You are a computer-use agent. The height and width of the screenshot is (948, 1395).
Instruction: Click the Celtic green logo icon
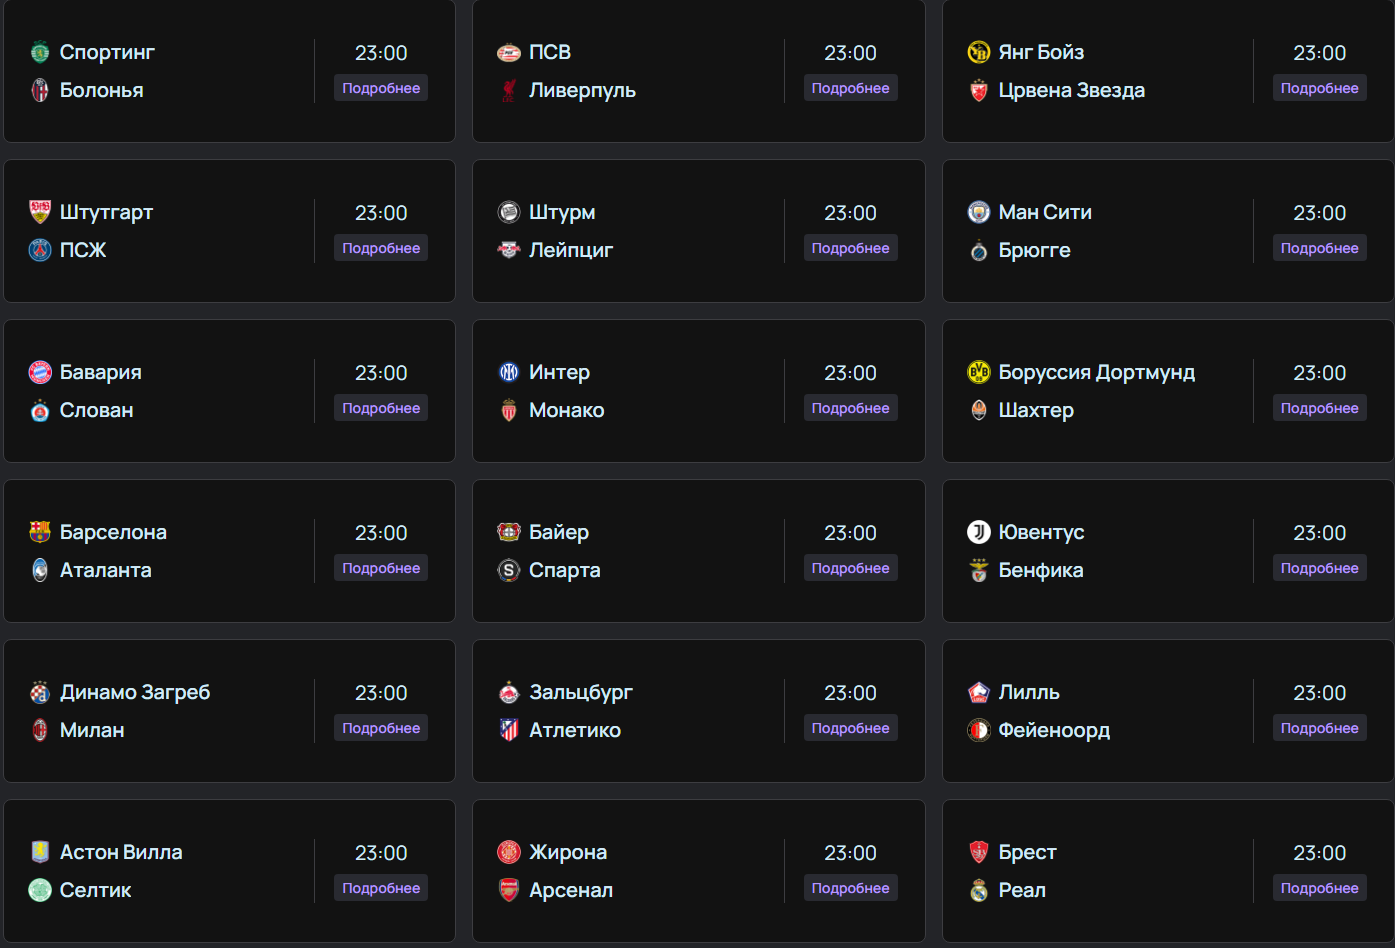coord(40,890)
